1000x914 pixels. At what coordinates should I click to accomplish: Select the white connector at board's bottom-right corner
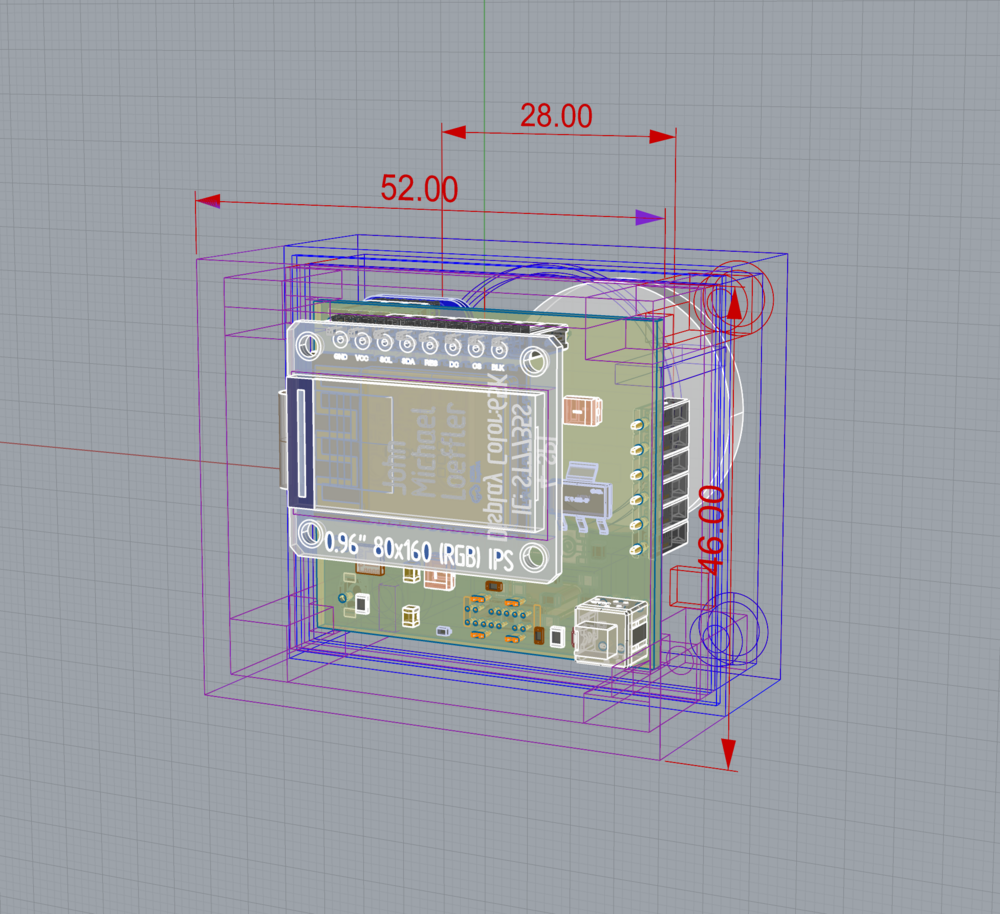coord(611,631)
